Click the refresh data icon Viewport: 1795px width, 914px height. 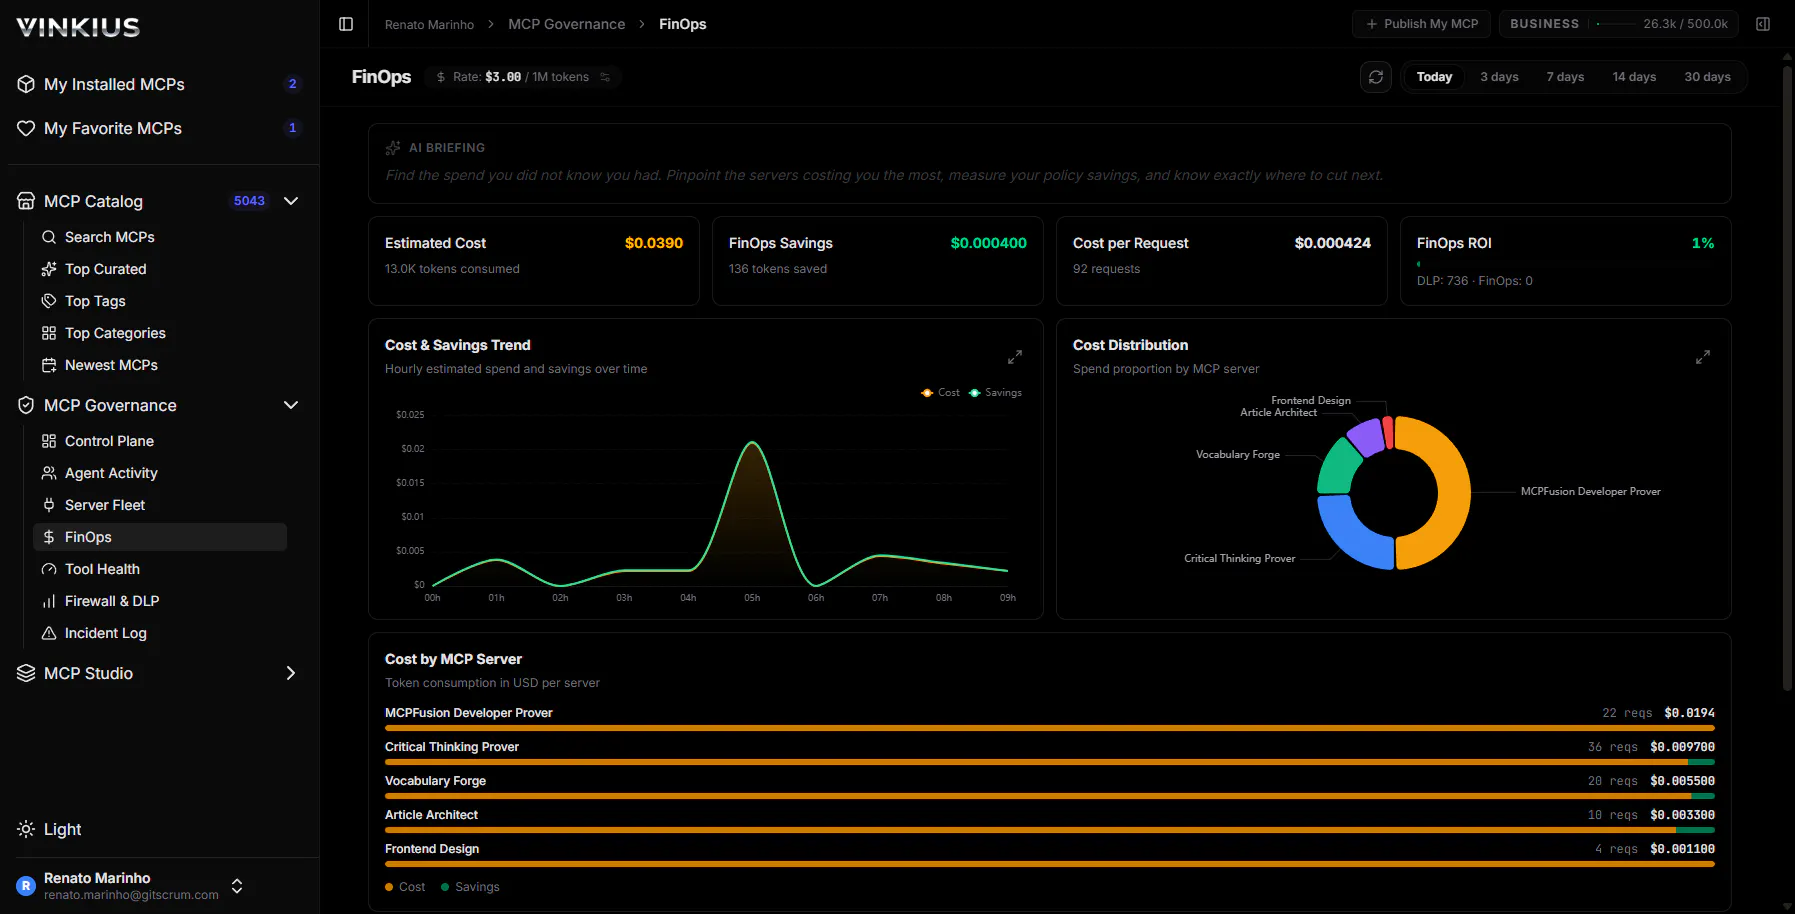[x=1376, y=77]
